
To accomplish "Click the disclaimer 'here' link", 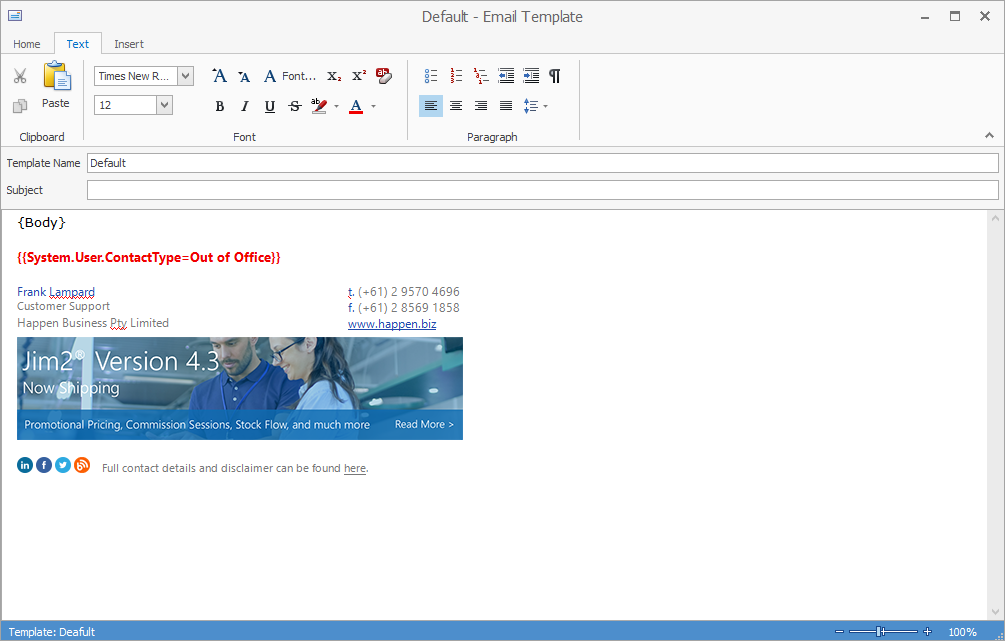I will 354,468.
